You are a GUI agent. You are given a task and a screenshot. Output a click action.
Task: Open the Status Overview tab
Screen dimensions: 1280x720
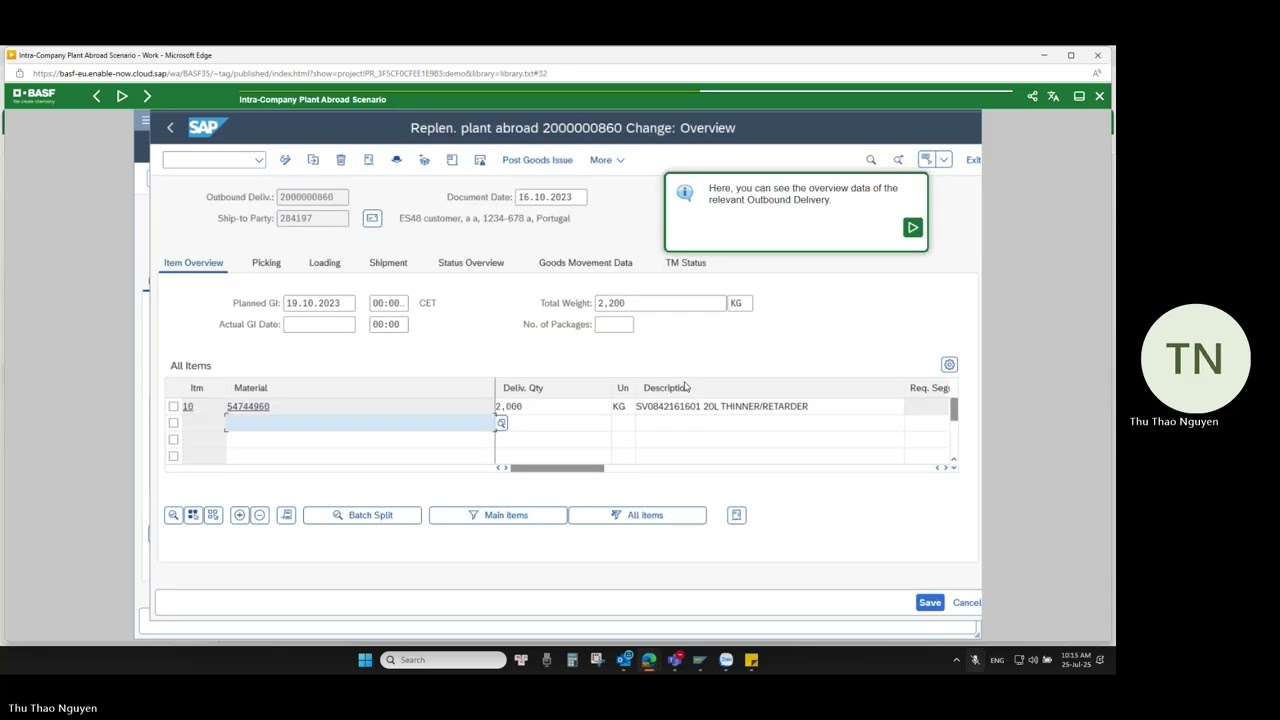click(471, 263)
